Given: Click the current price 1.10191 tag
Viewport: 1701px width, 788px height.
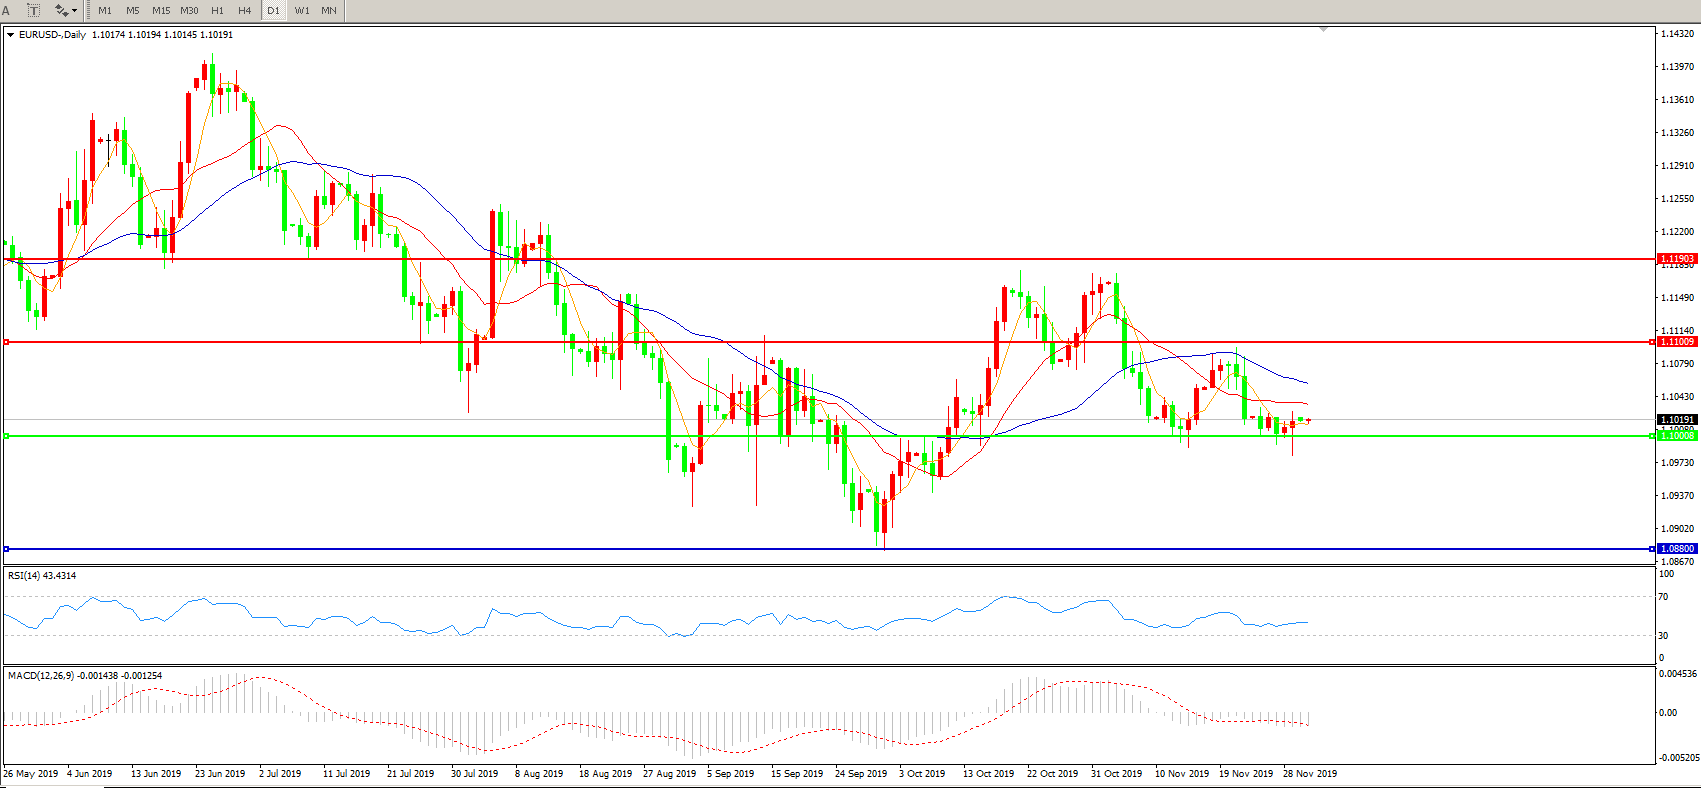Looking at the screenshot, I should point(1677,420).
